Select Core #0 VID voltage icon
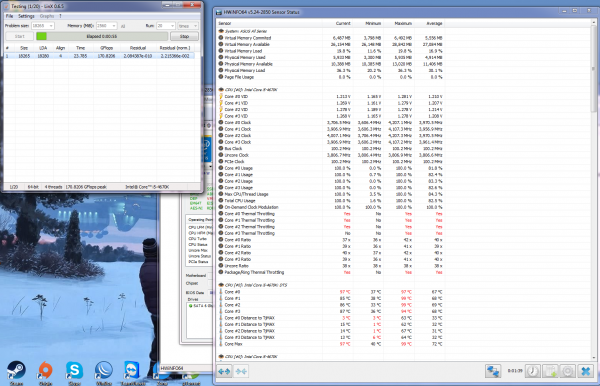Viewport: 600px width, 386px height. click(221, 96)
